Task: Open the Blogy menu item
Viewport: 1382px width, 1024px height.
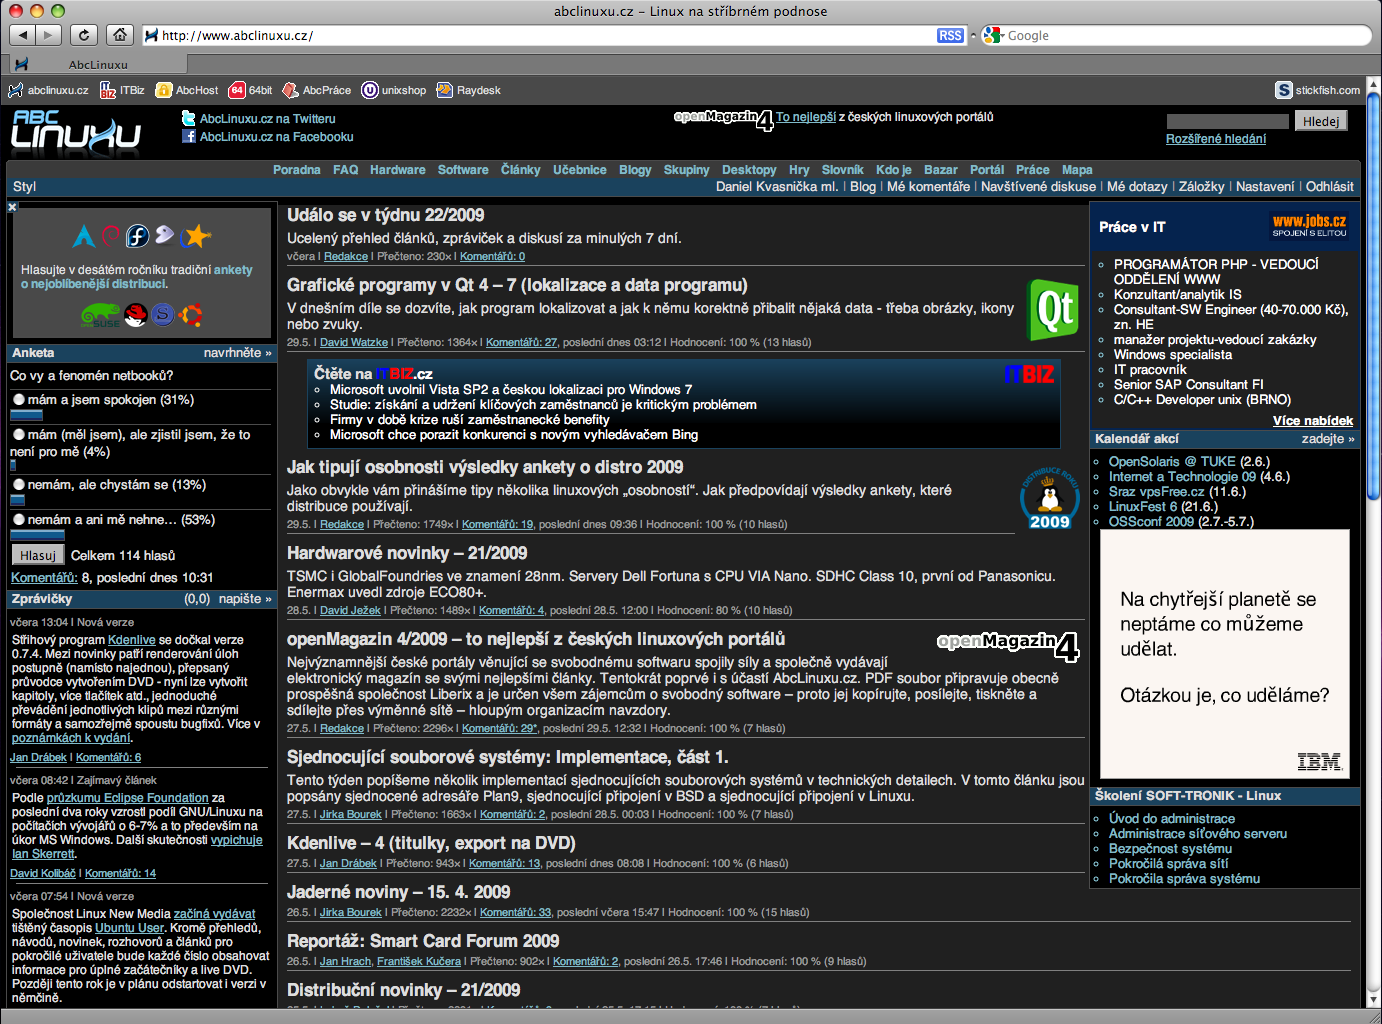Action: [x=635, y=170]
